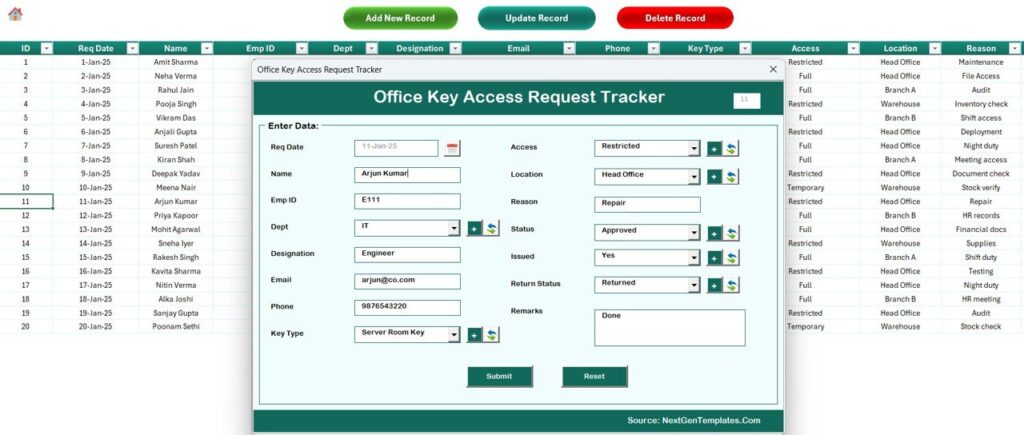The image size is (1024, 435).
Task: Select the Document check reason cell
Action: (x=981, y=174)
